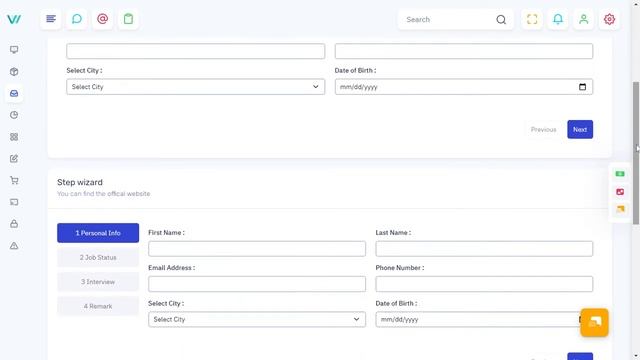This screenshot has height=360, width=640.
Task: Click the search magnifier icon
Action: (501, 20)
